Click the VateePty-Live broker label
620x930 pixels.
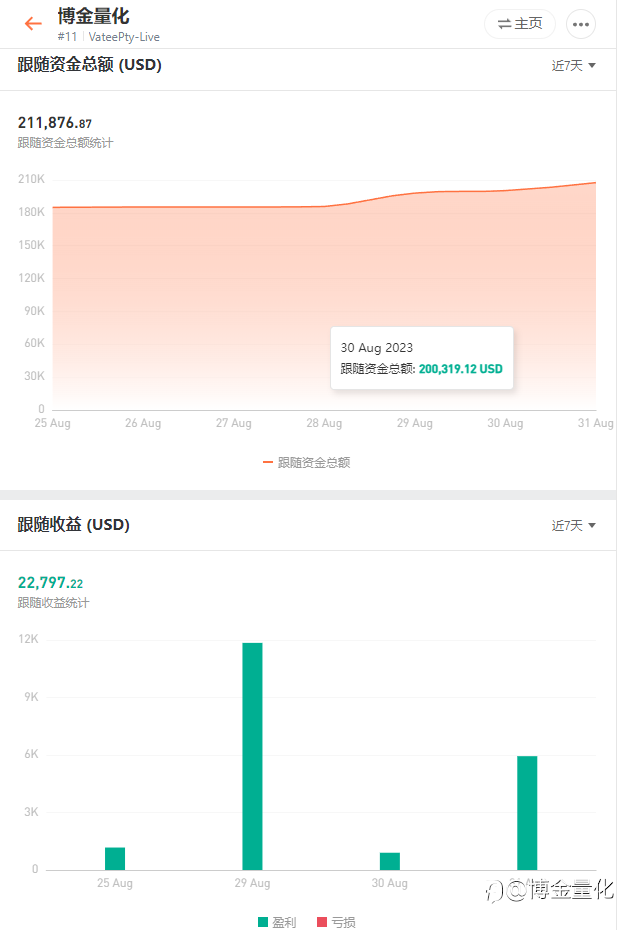point(124,37)
